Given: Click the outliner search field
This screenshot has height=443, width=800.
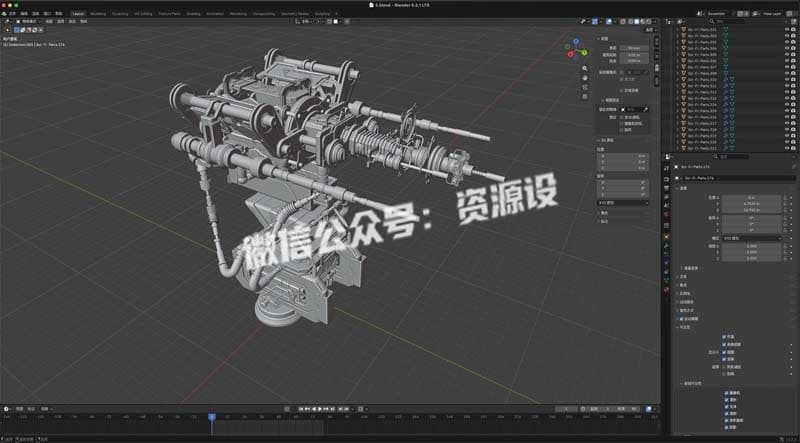Looking at the screenshot, I should [x=728, y=21].
